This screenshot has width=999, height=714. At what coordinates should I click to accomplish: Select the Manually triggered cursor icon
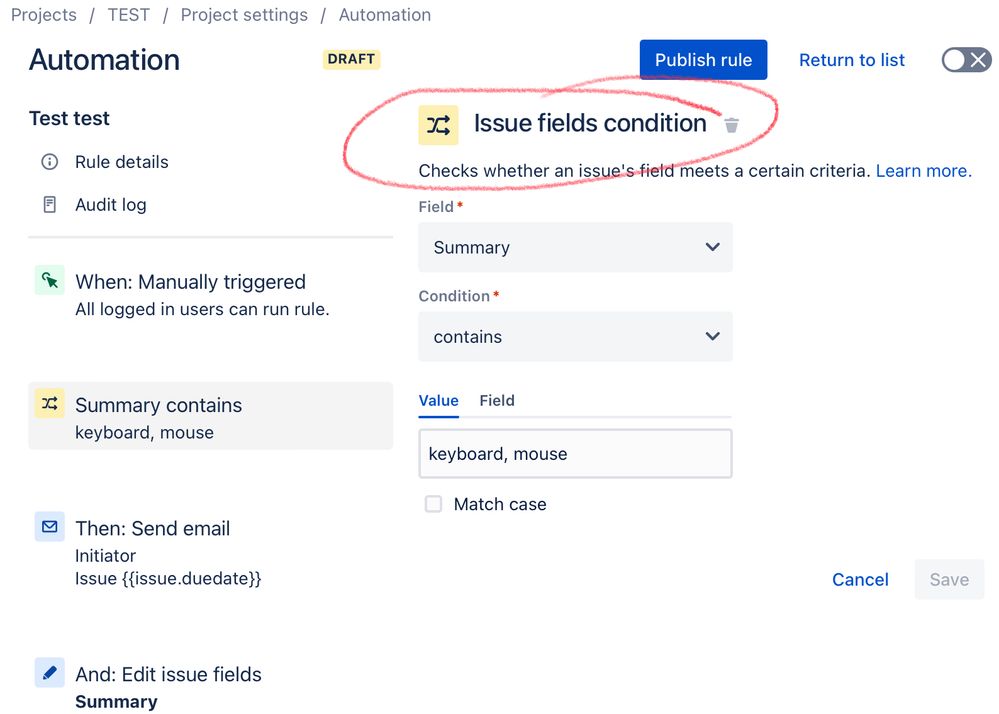click(50, 280)
